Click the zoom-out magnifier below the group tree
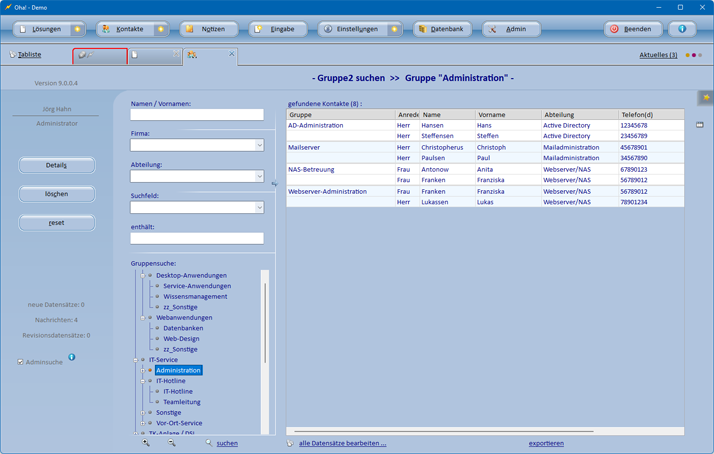 click(x=171, y=442)
